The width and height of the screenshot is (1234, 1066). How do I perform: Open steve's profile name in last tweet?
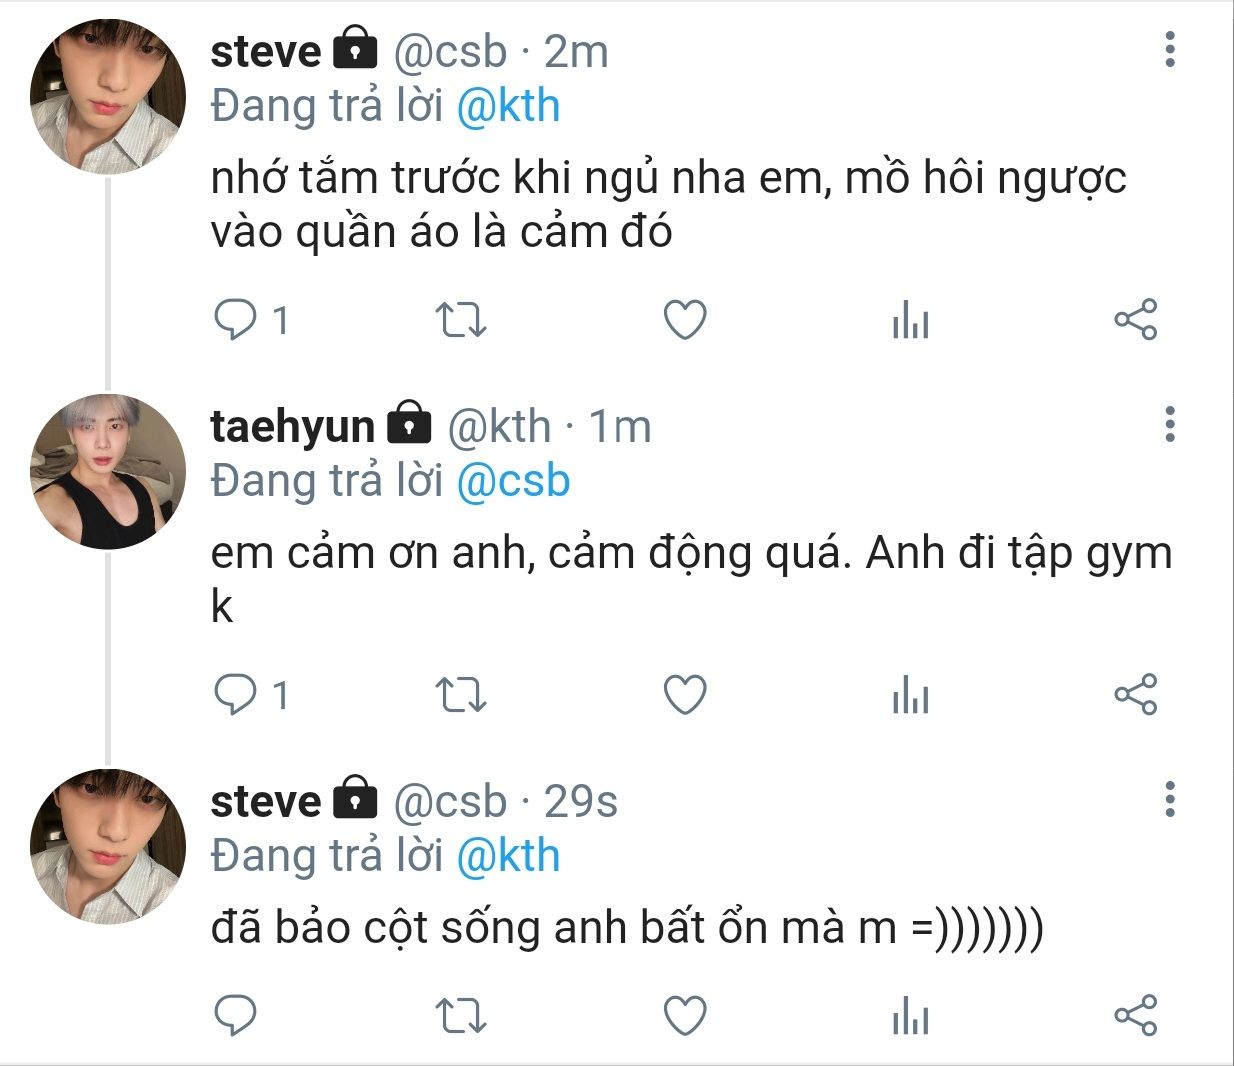(x=266, y=801)
